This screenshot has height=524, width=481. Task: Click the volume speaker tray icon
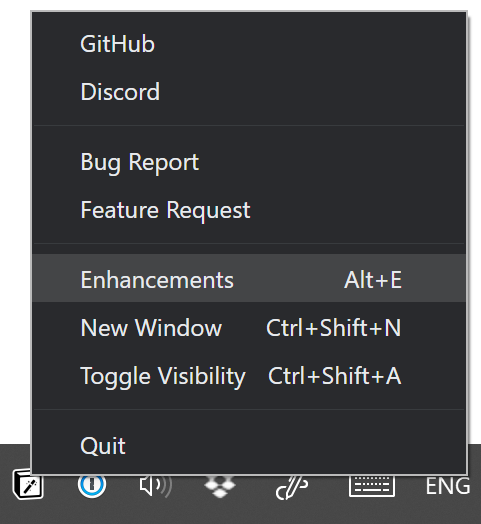(156, 486)
